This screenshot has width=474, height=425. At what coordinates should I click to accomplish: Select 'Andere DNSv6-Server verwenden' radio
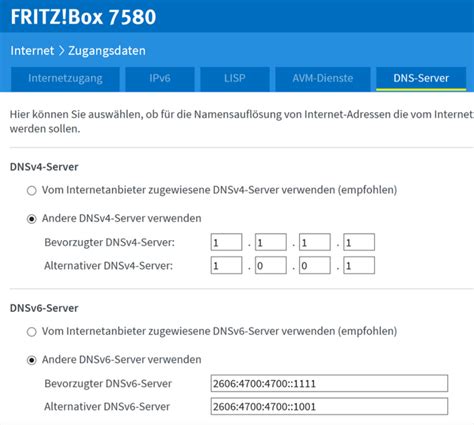click(32, 360)
